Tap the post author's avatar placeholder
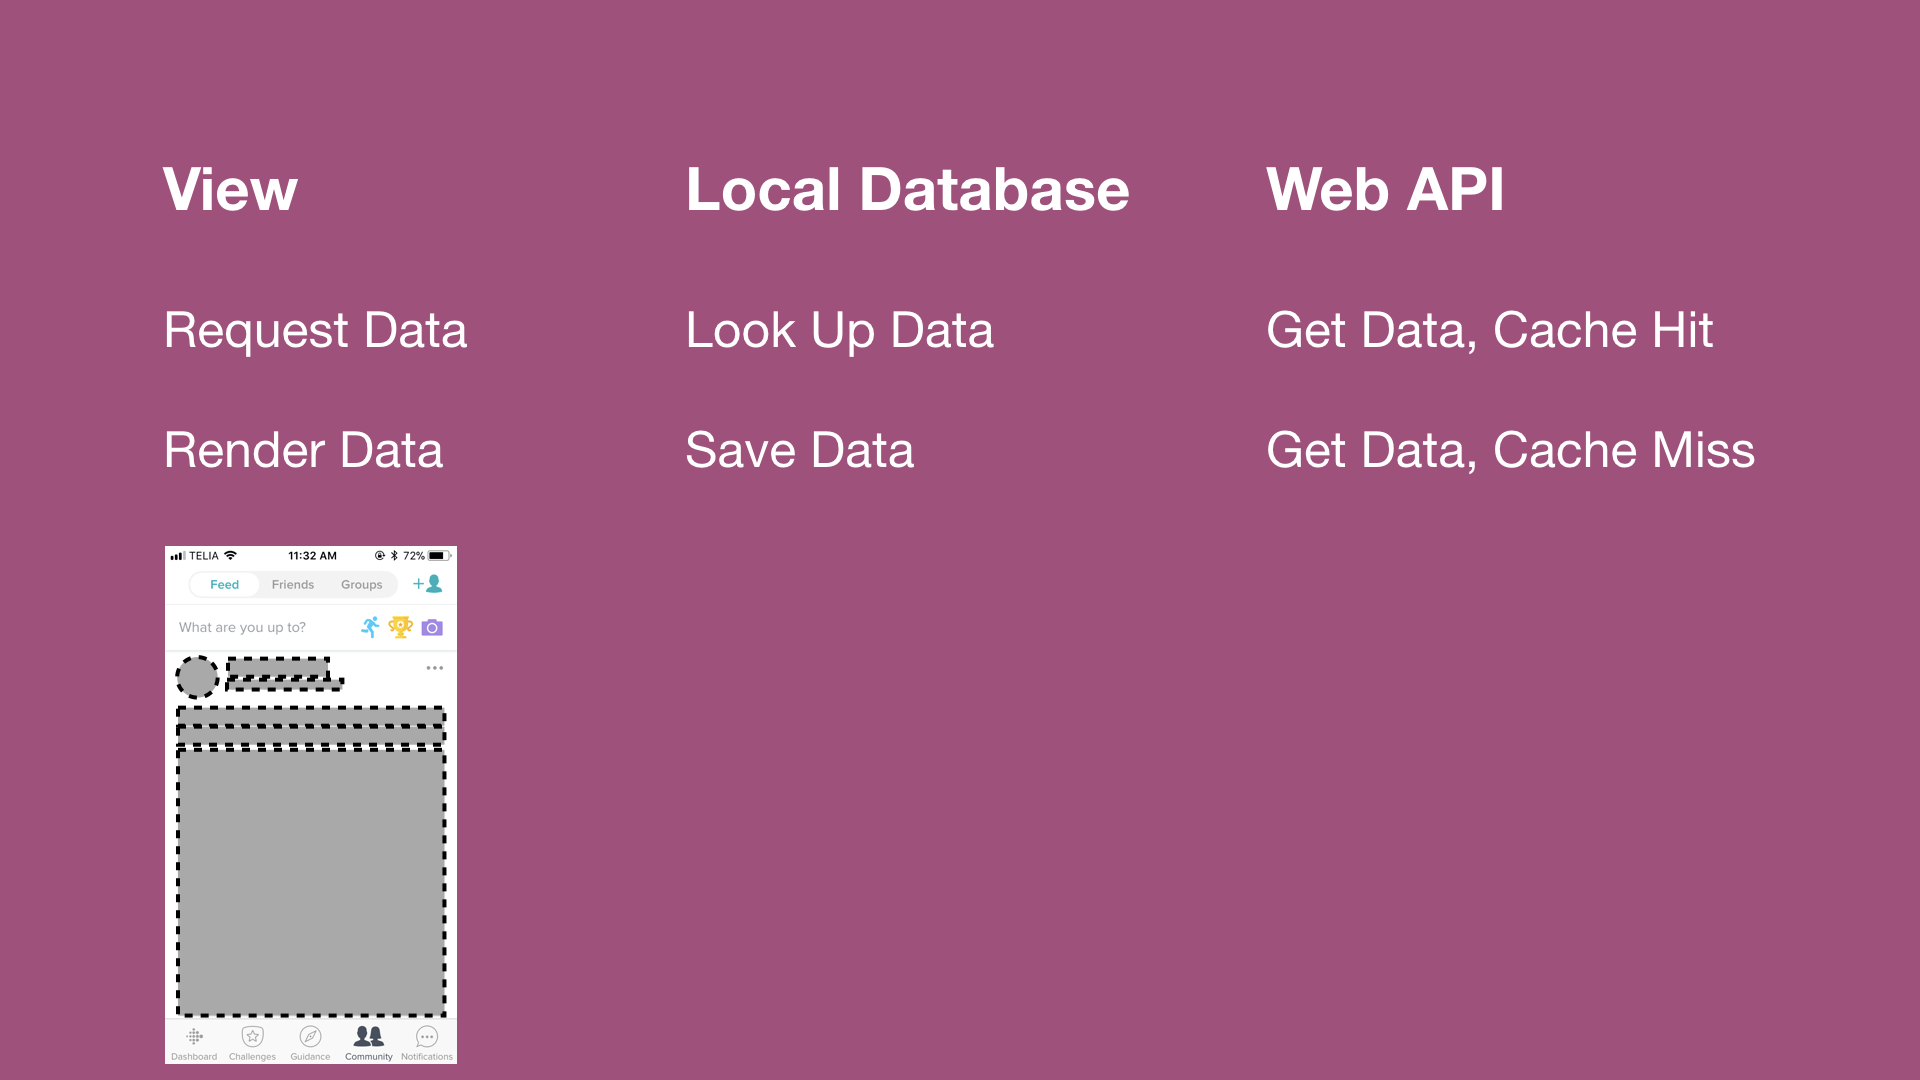Image resolution: width=1920 pixels, height=1080 pixels. pyautogui.click(x=197, y=677)
